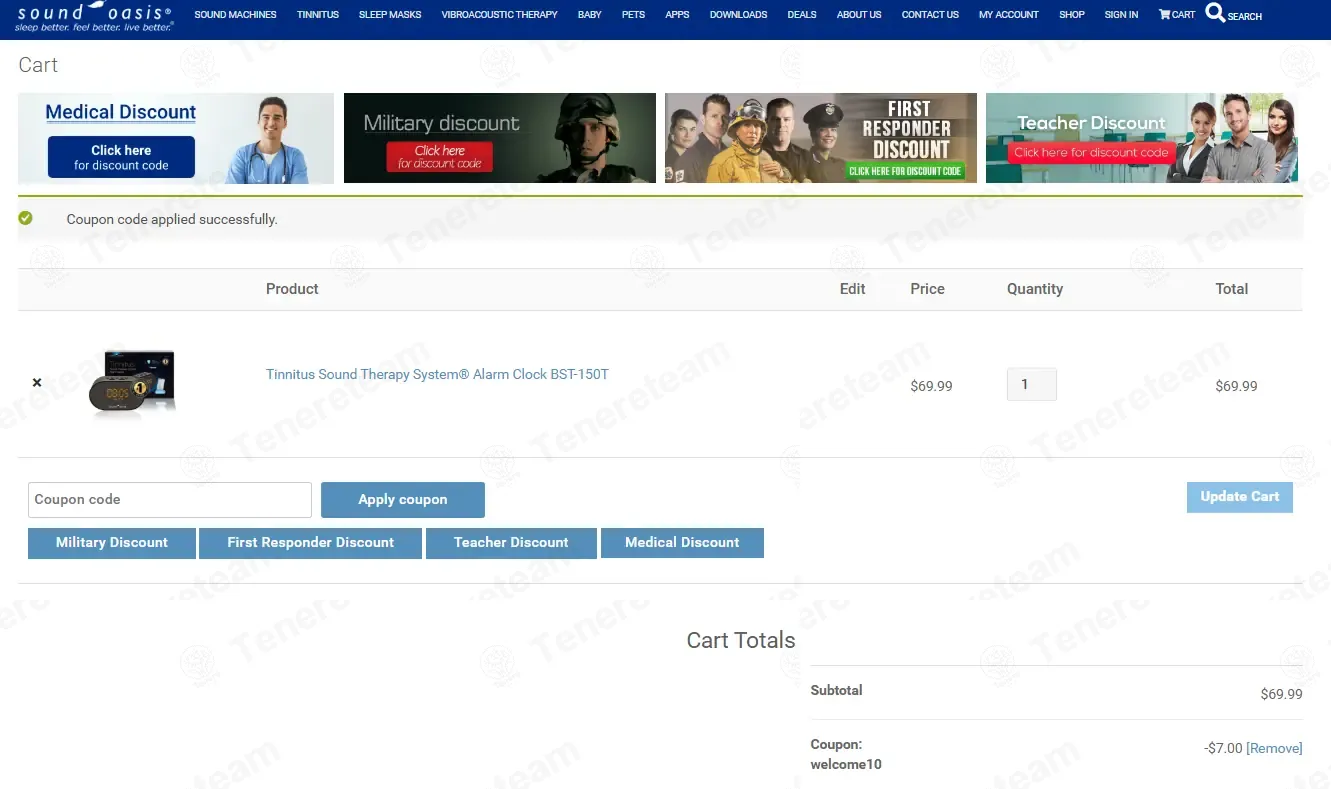Go to My Account

point(1009,15)
